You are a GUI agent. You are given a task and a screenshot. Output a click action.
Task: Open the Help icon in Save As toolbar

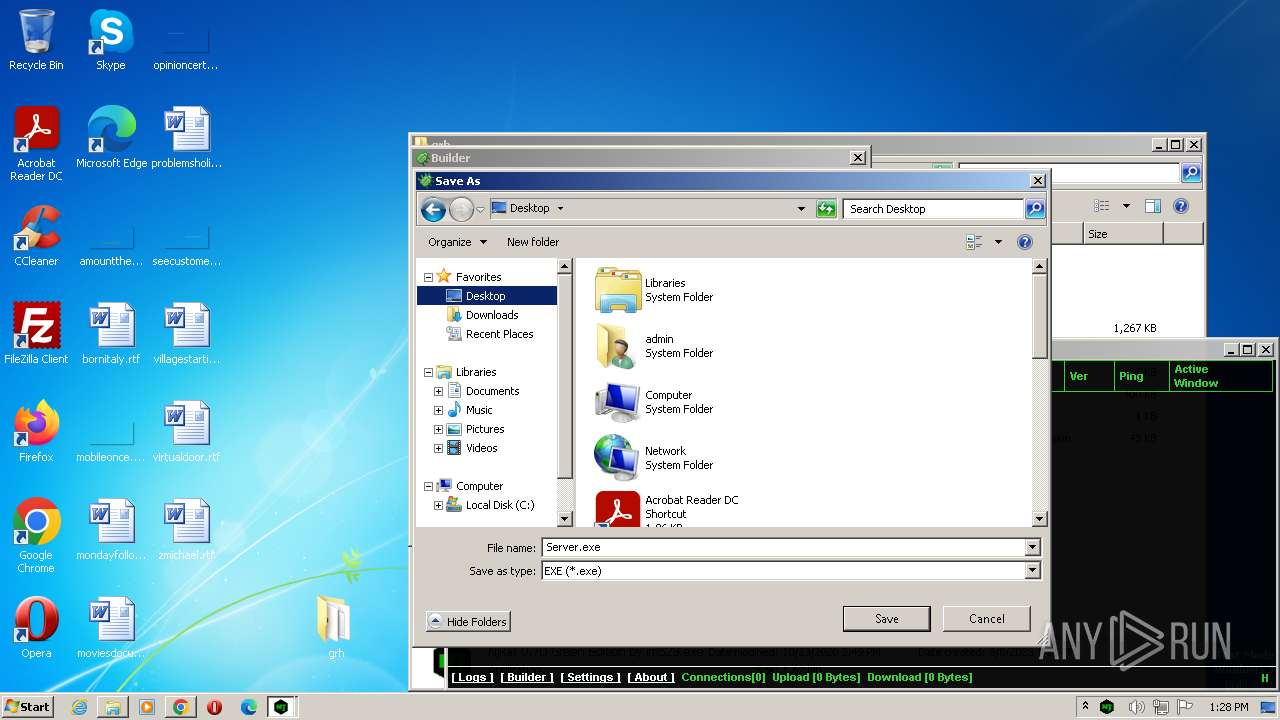pyautogui.click(x=1024, y=242)
